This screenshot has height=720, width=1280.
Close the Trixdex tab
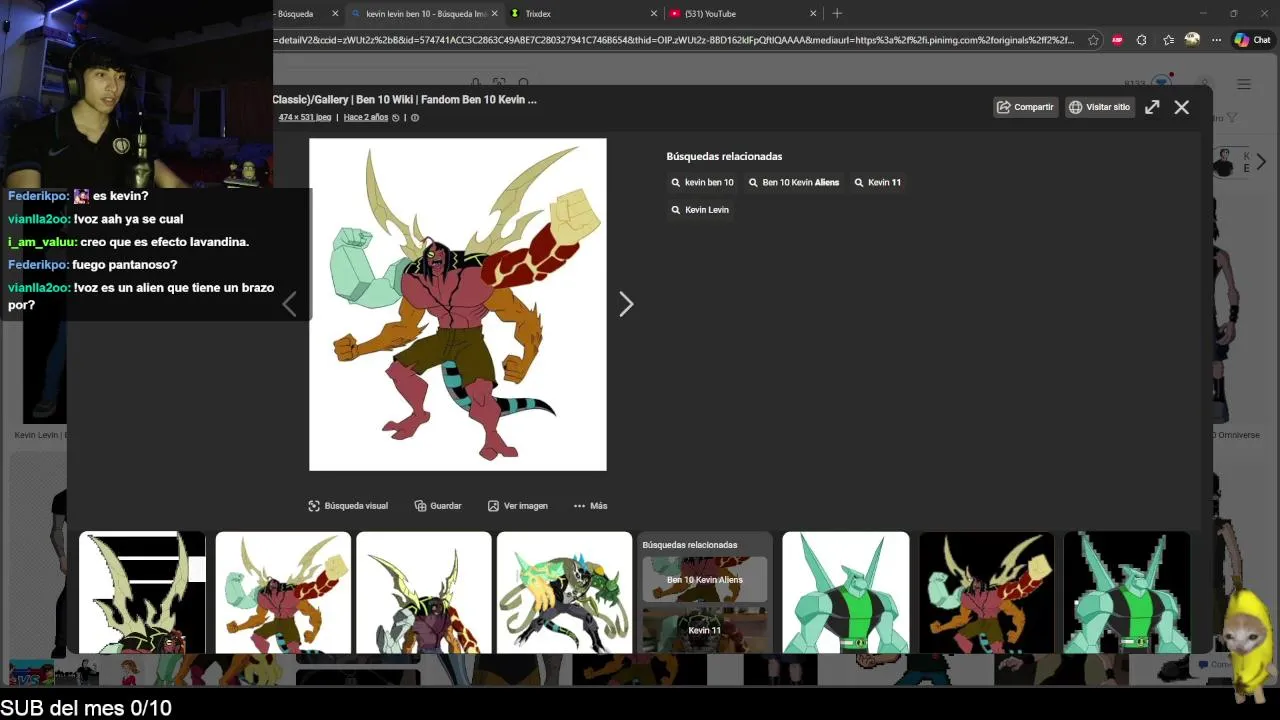tap(654, 14)
